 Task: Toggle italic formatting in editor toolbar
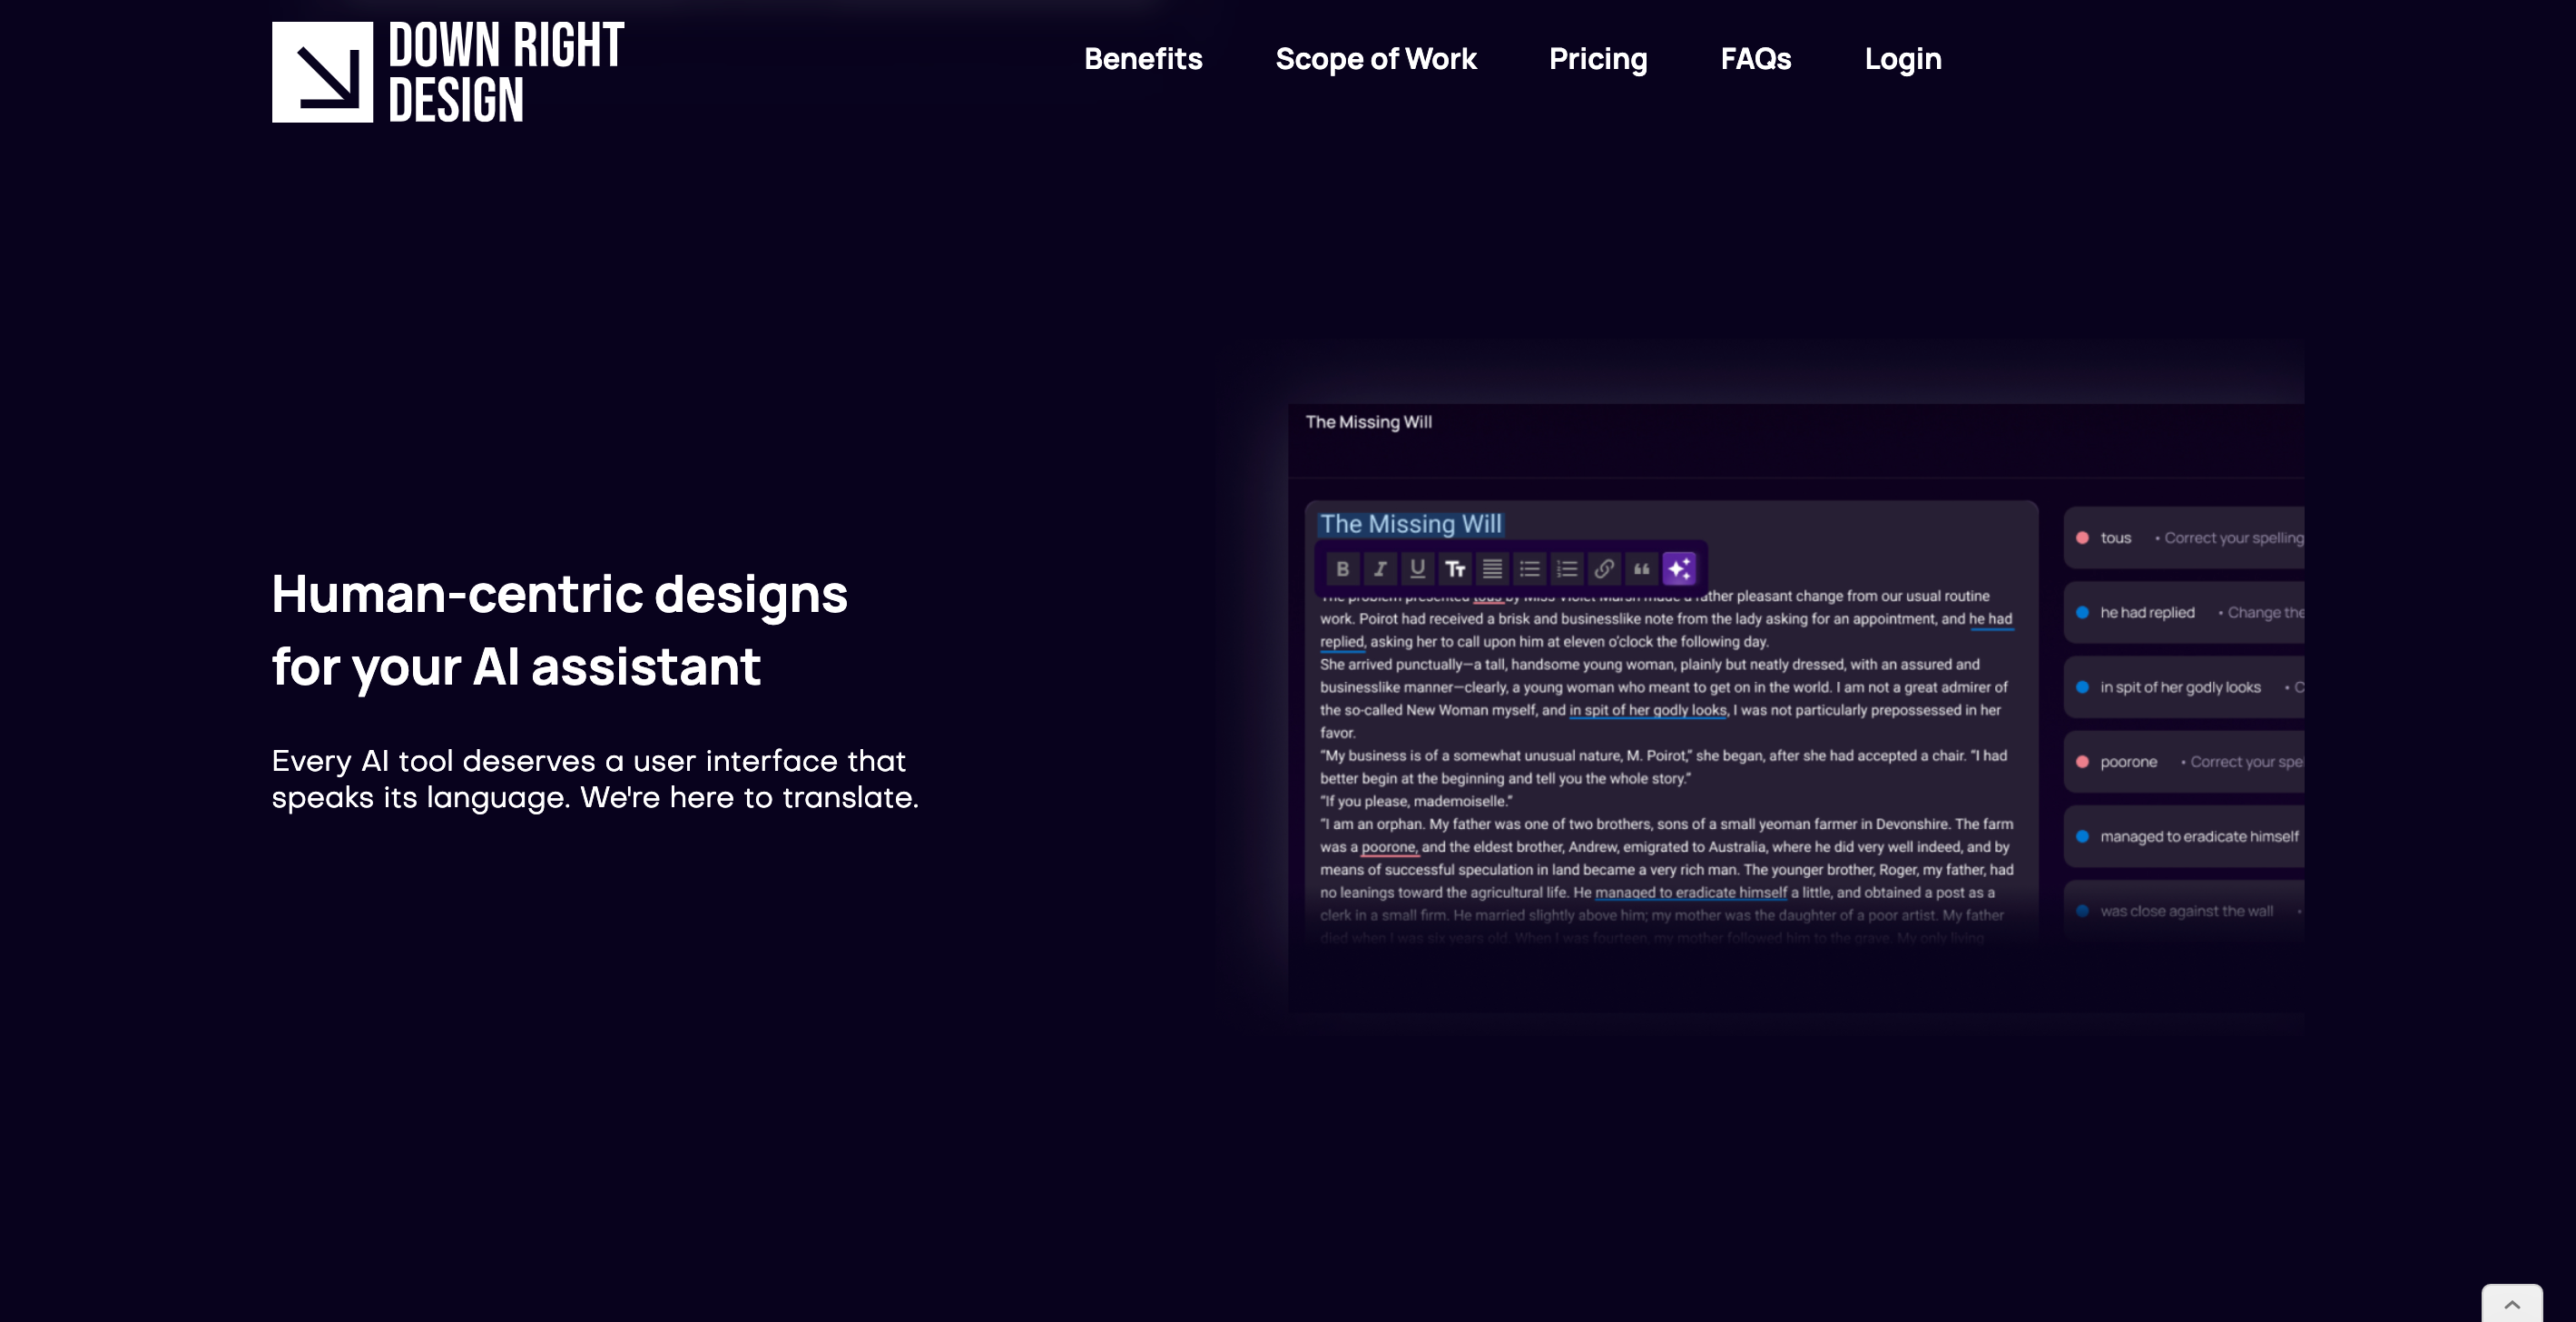pos(1380,569)
